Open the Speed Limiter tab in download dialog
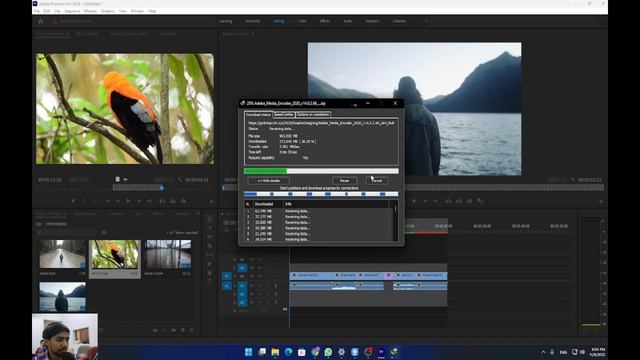The image size is (640, 360). (x=284, y=115)
